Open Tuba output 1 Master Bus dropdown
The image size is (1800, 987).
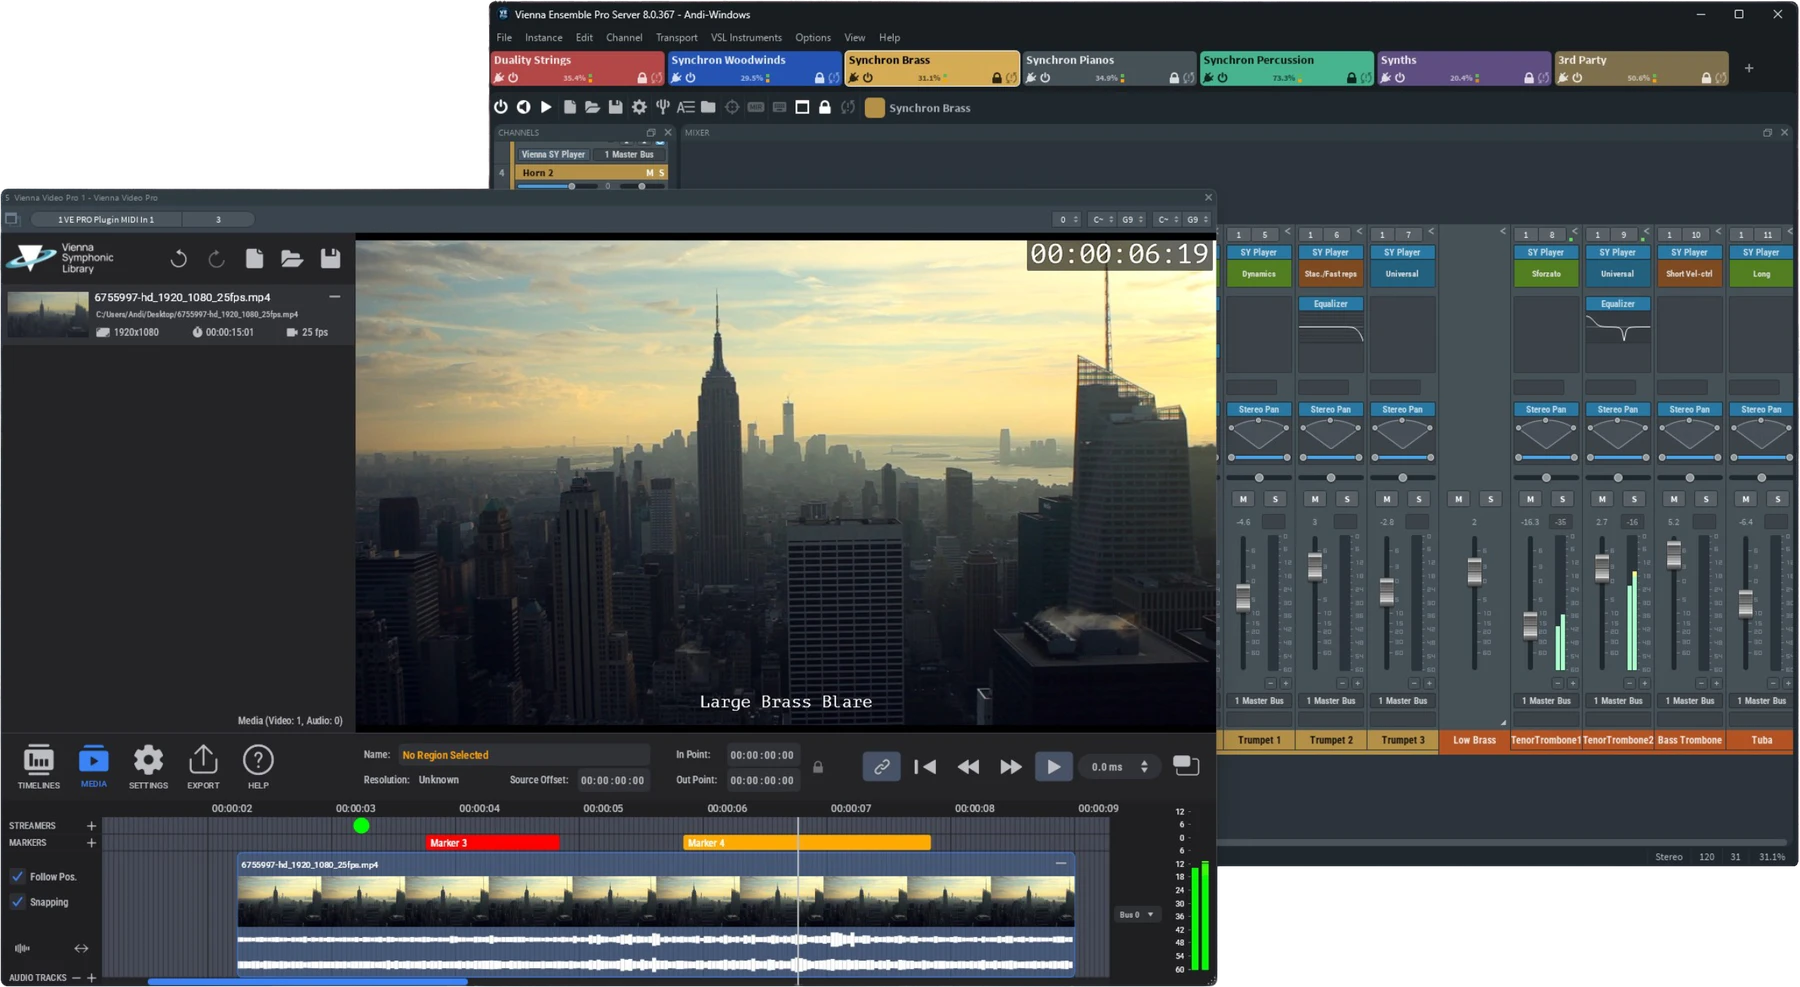point(1761,701)
